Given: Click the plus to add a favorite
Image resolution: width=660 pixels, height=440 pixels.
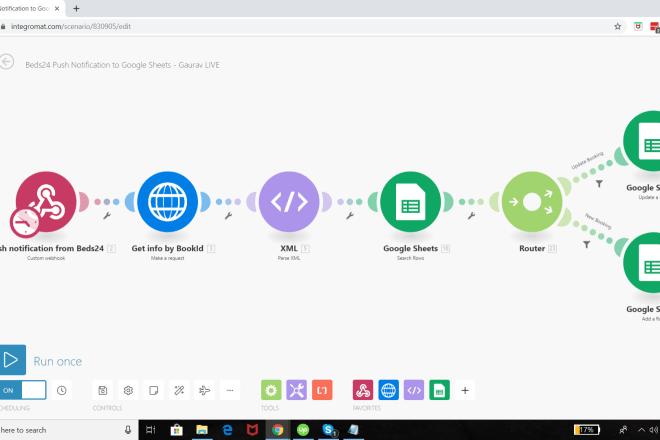Looking at the screenshot, I should (465, 390).
